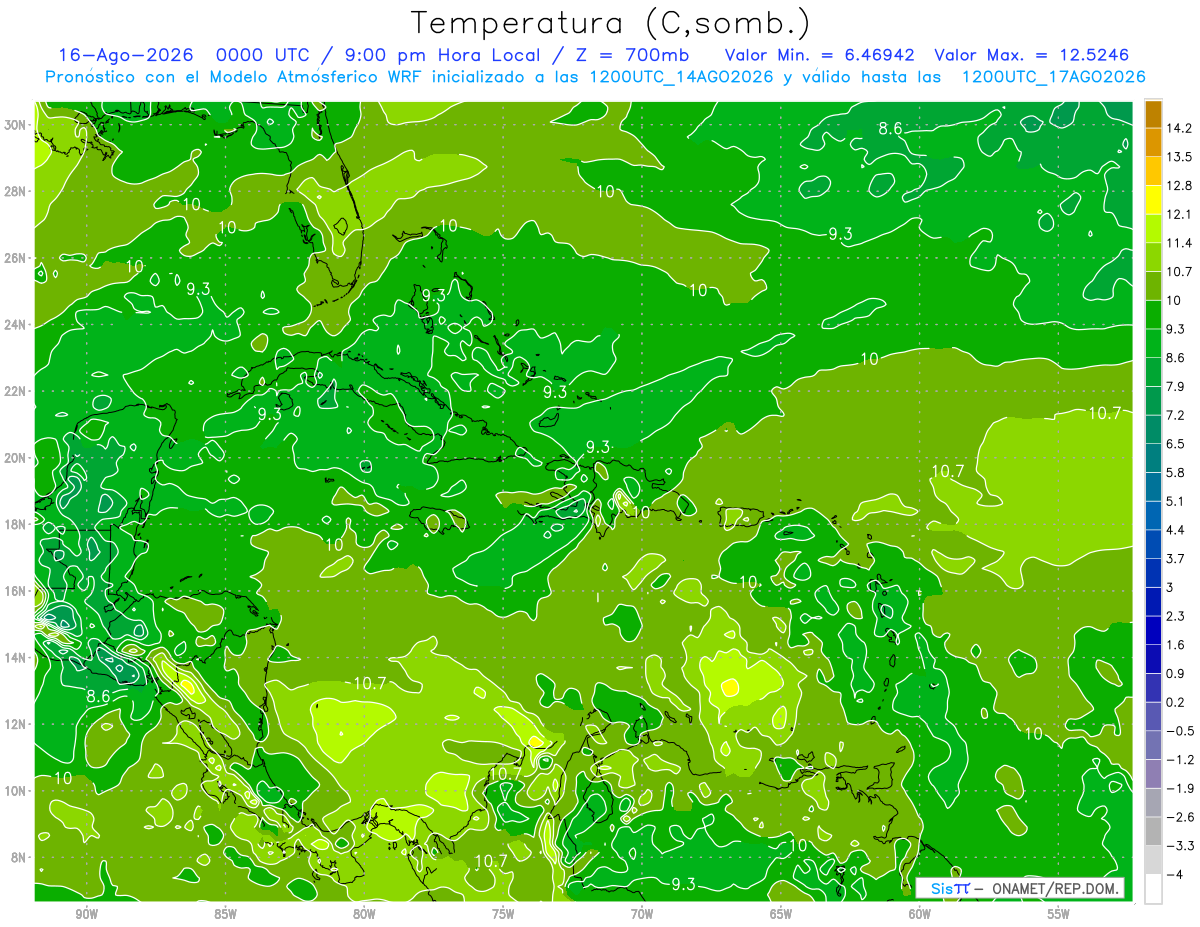Click the "70W" longitude axis label

point(641,914)
